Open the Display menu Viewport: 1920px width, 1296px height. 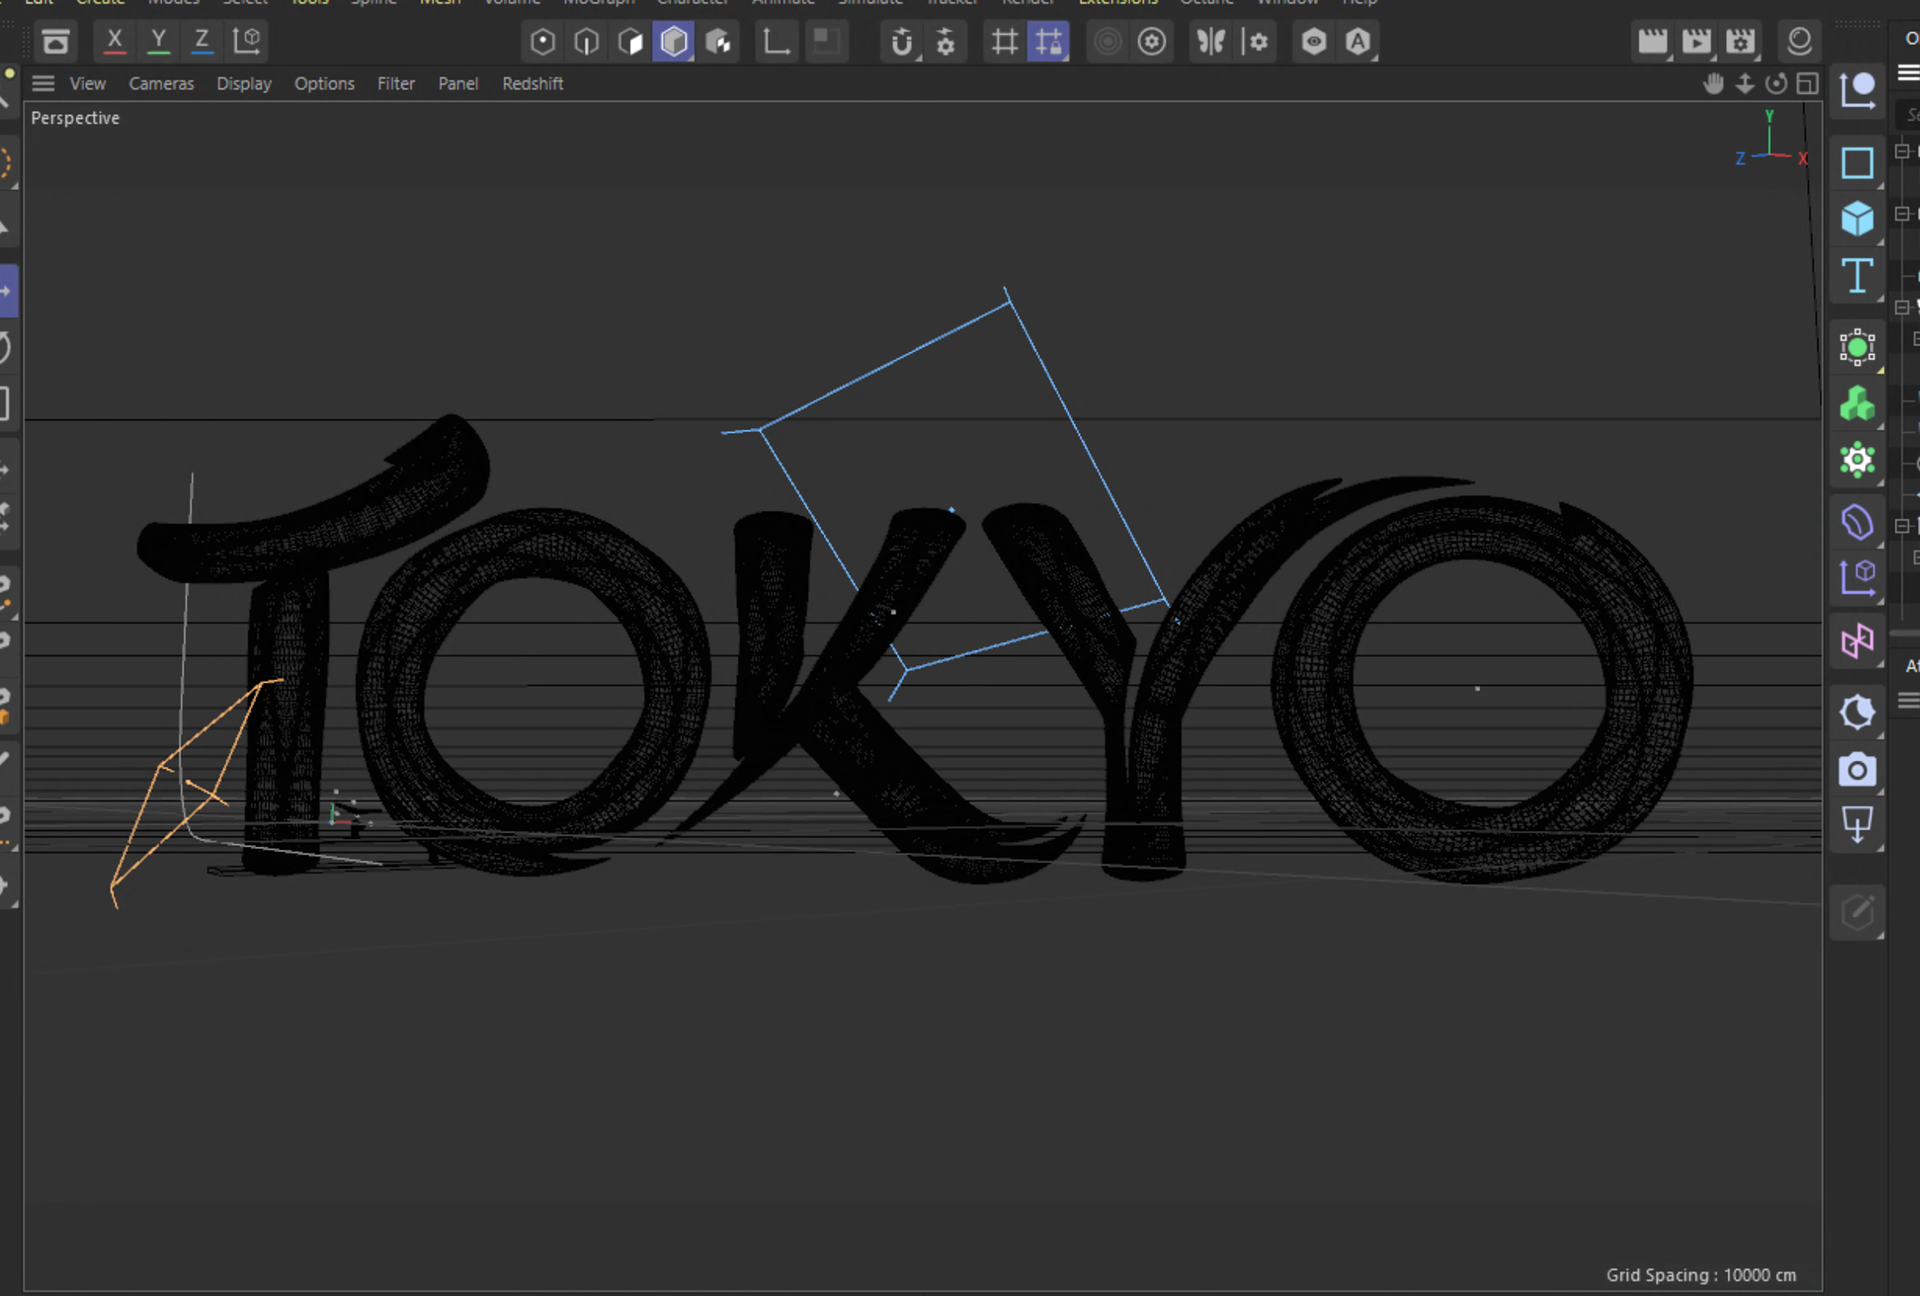pyautogui.click(x=244, y=84)
